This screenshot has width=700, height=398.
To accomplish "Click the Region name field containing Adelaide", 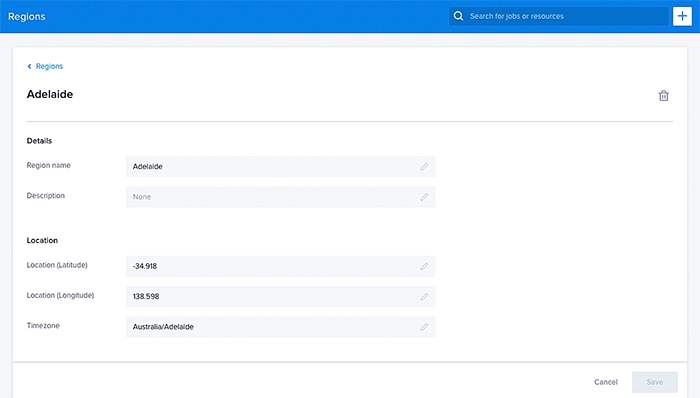I will [280, 166].
